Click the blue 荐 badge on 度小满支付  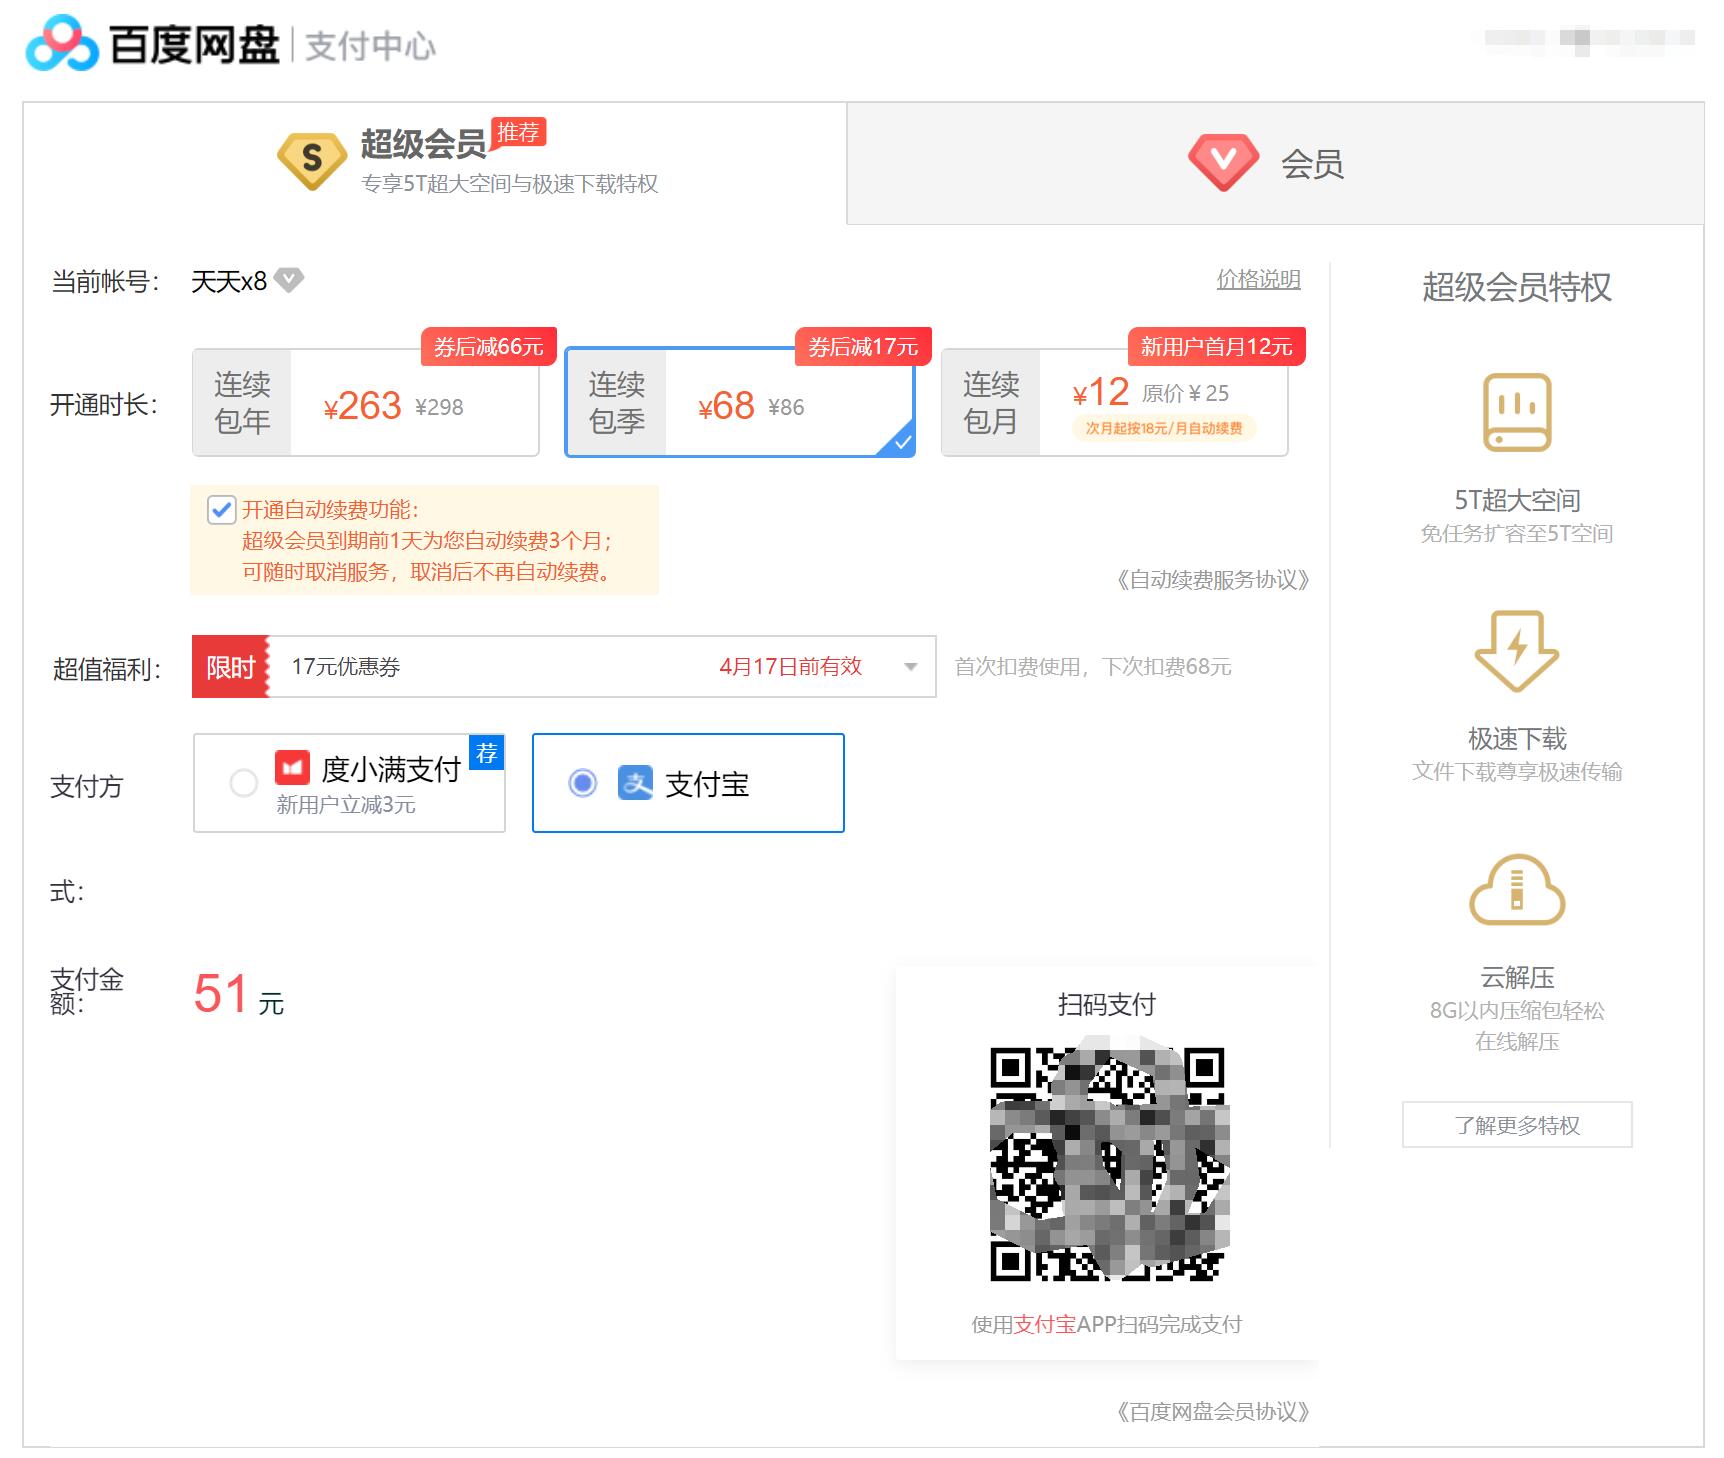(x=487, y=753)
